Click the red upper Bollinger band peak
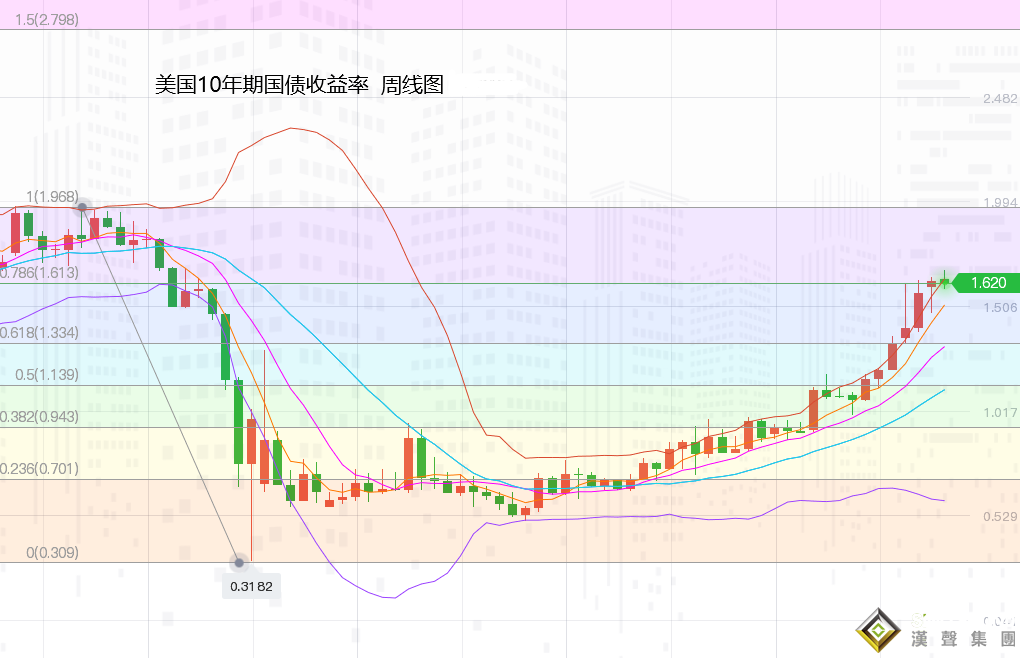This screenshot has height=658, width=1020. 292,128
